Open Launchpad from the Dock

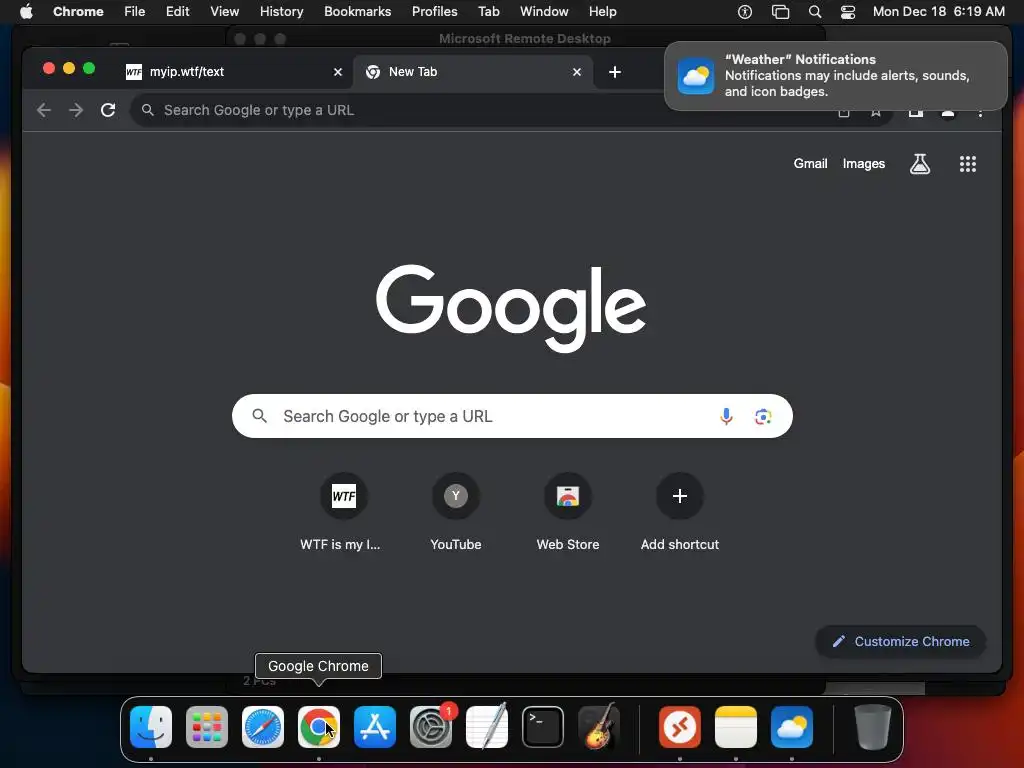(207, 727)
